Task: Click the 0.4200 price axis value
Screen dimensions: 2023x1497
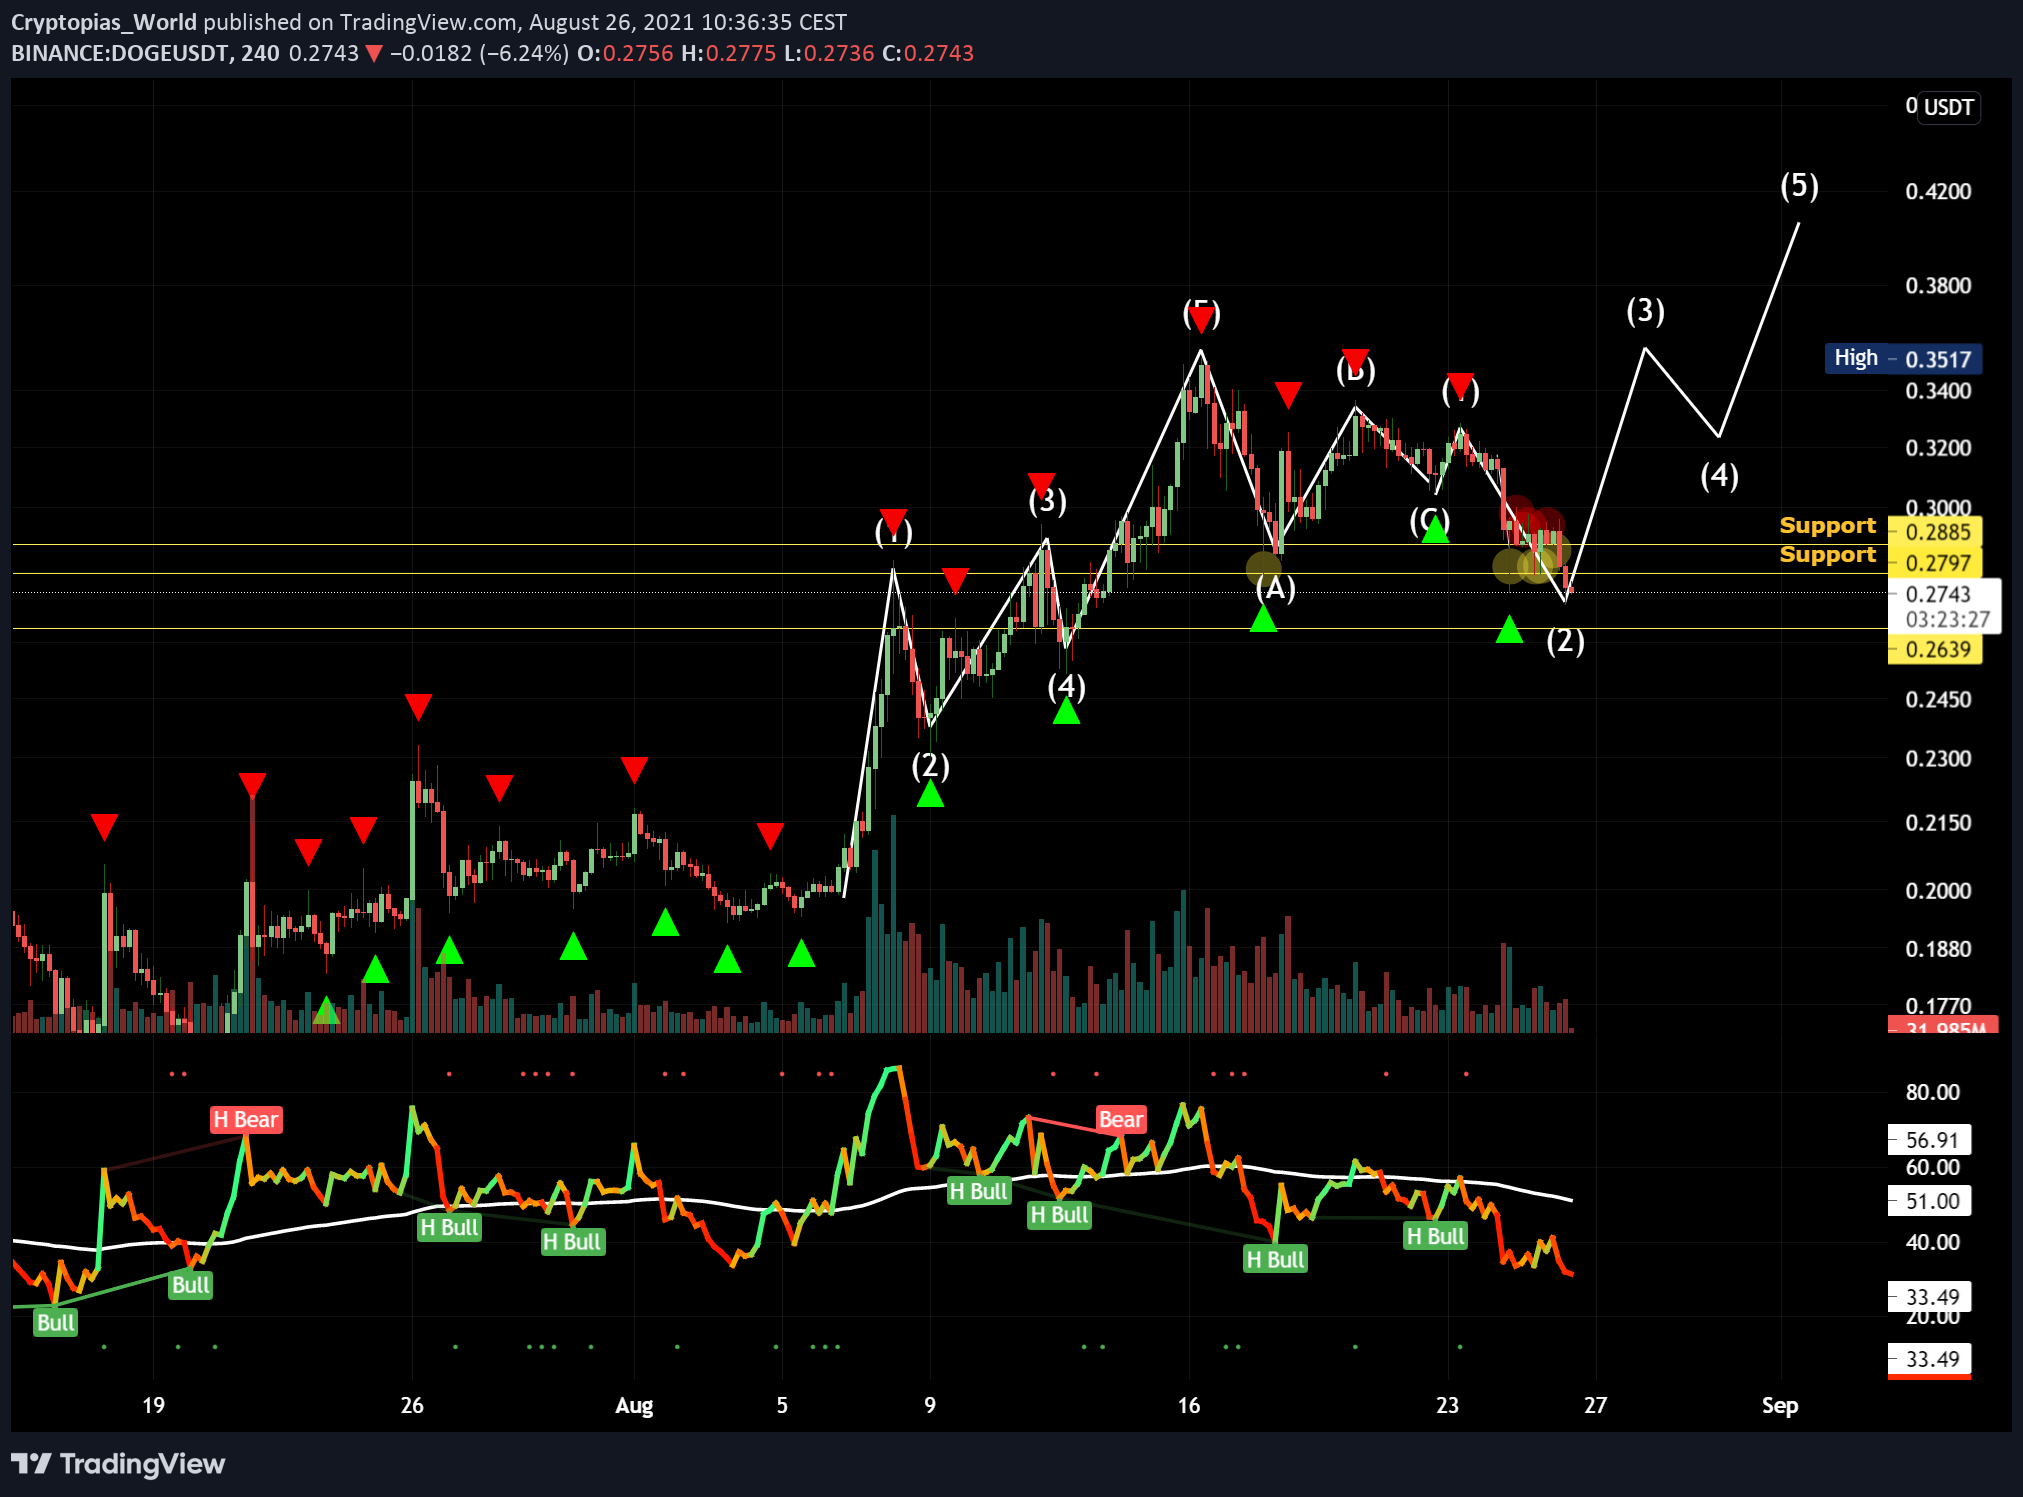Action: (x=1938, y=191)
